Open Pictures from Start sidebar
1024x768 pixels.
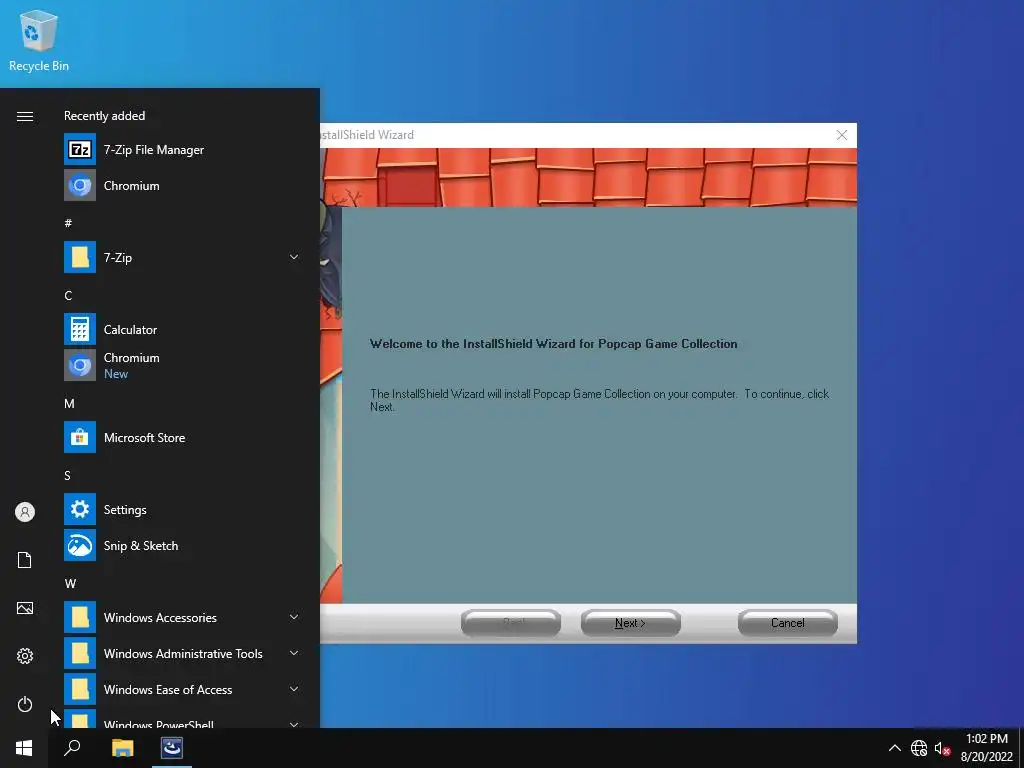[x=25, y=608]
